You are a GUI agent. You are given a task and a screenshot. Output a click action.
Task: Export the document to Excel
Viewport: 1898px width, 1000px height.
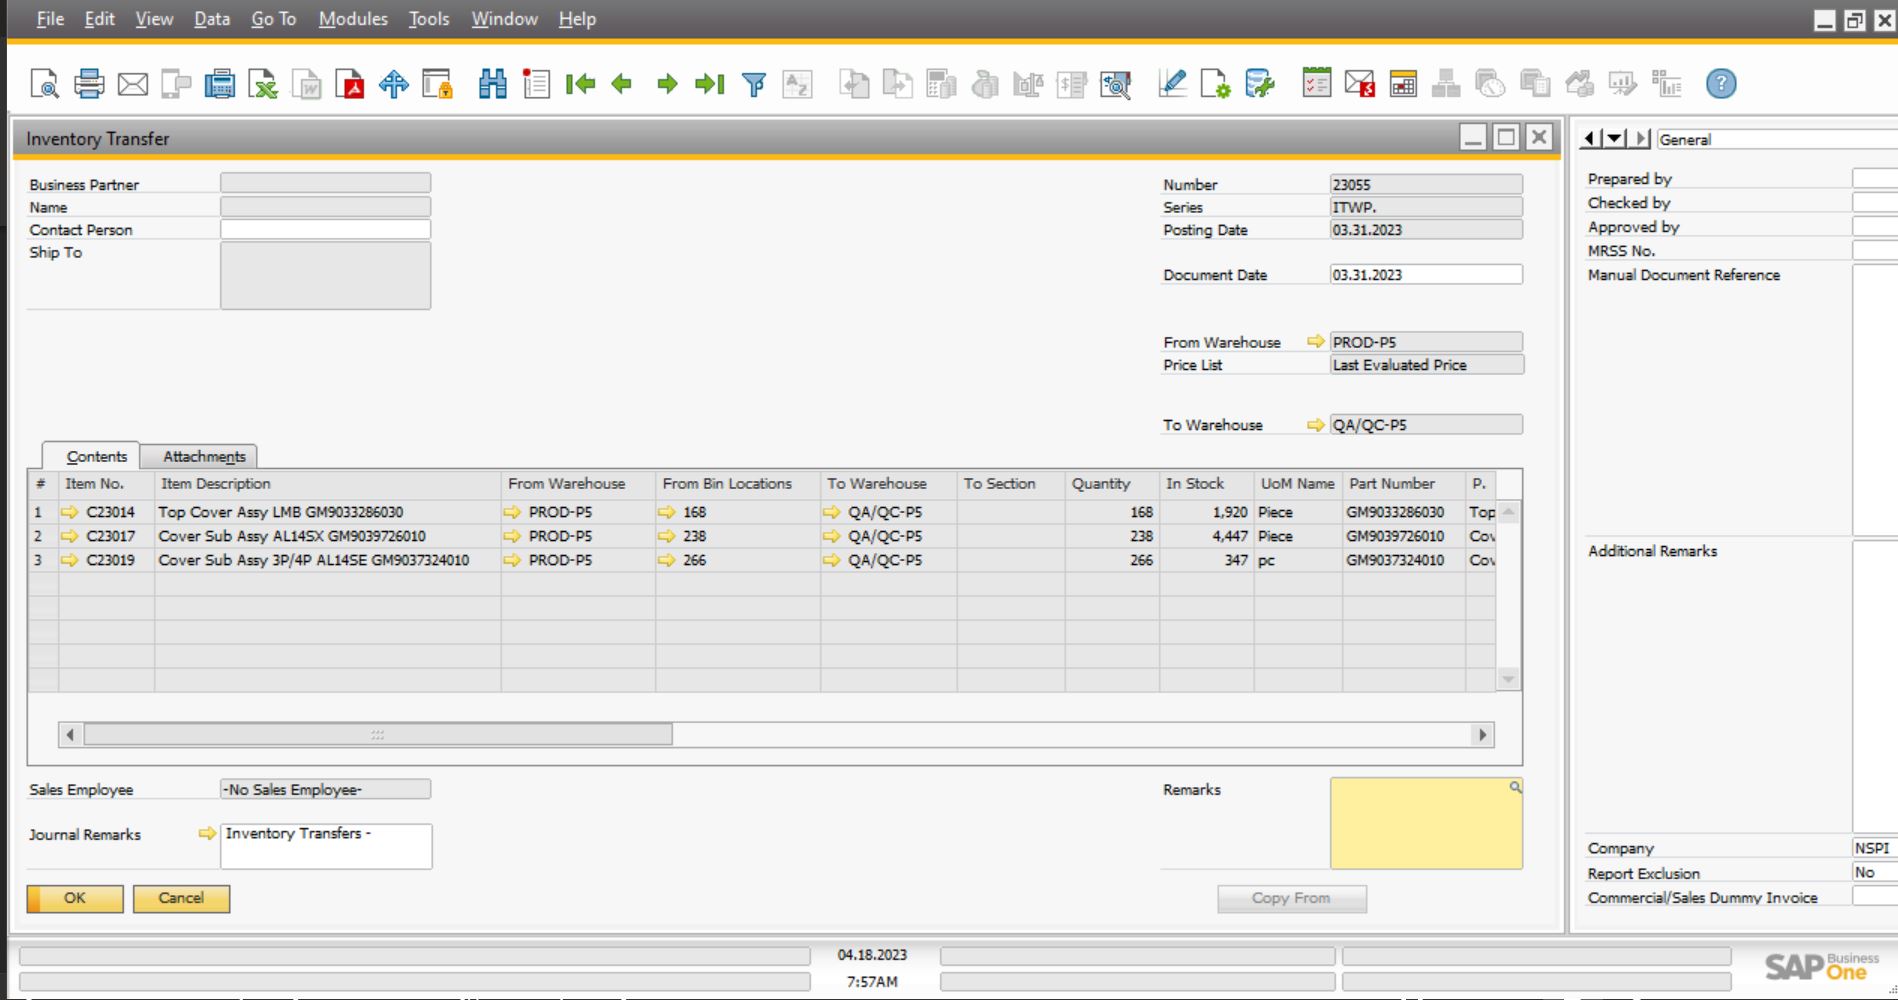pos(263,84)
